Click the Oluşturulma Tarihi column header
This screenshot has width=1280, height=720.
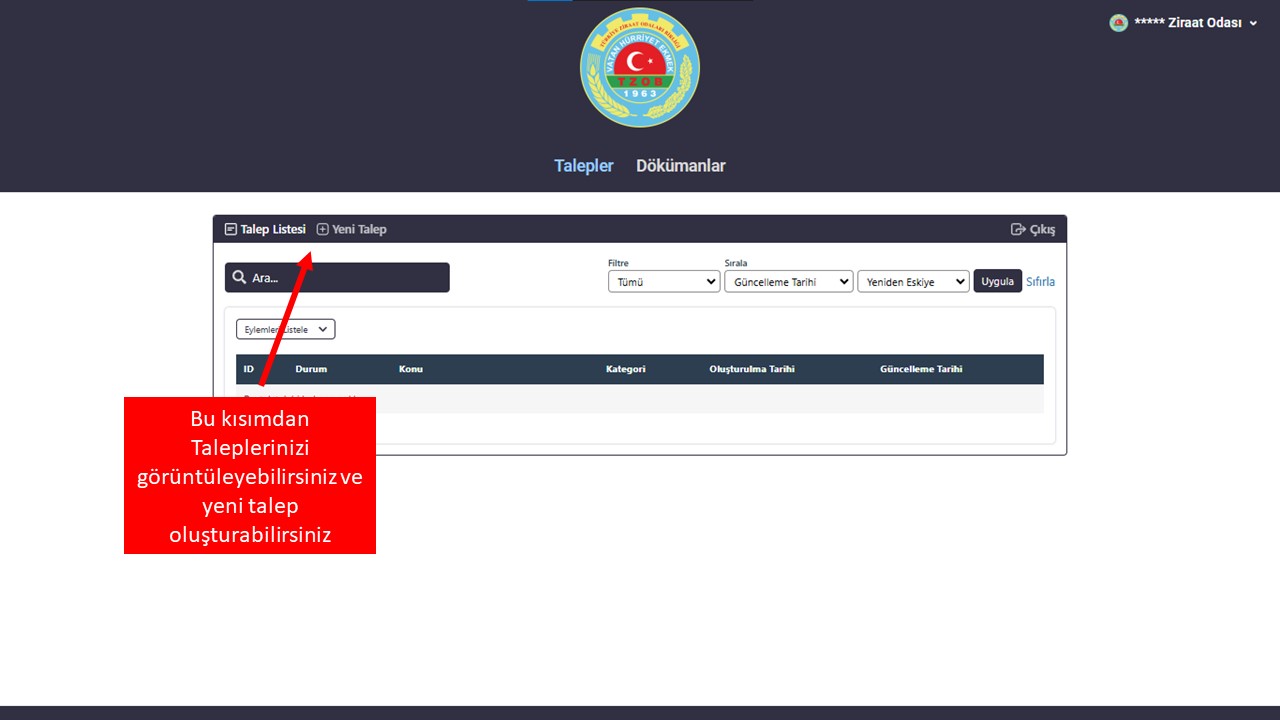click(x=752, y=369)
